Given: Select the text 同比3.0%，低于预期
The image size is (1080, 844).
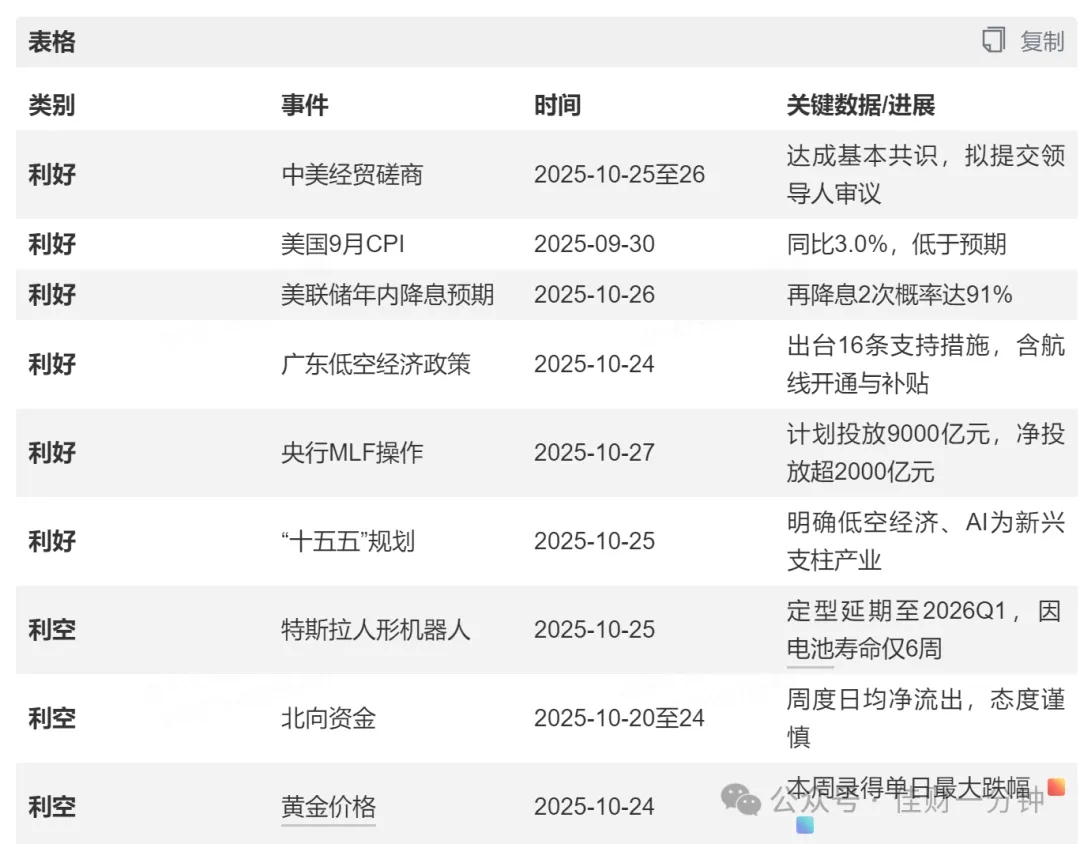Looking at the screenshot, I should [x=896, y=244].
